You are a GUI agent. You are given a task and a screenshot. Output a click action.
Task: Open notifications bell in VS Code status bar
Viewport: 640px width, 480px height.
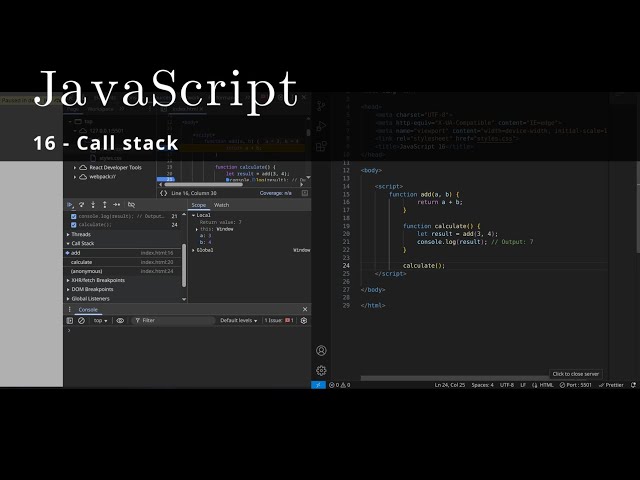tap(633, 385)
